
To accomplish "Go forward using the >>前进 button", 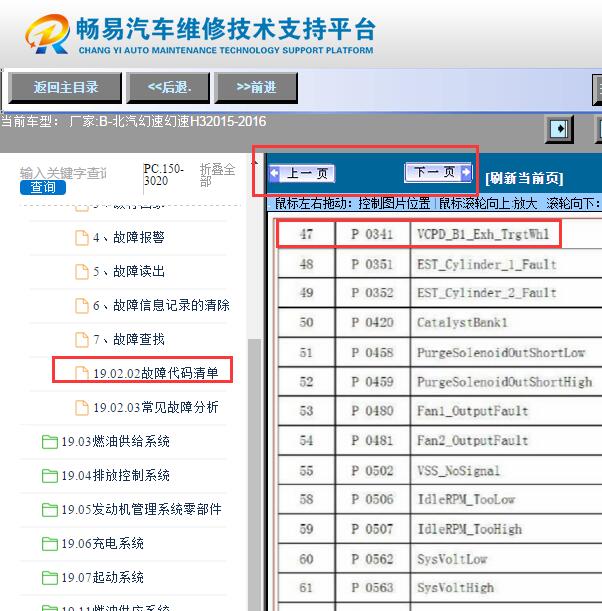I will tap(256, 88).
